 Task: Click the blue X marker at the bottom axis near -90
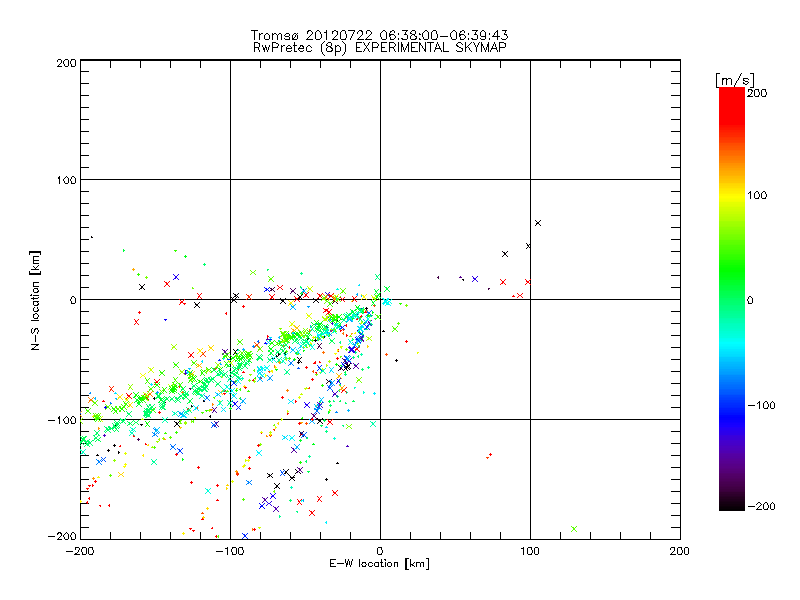coord(245,536)
